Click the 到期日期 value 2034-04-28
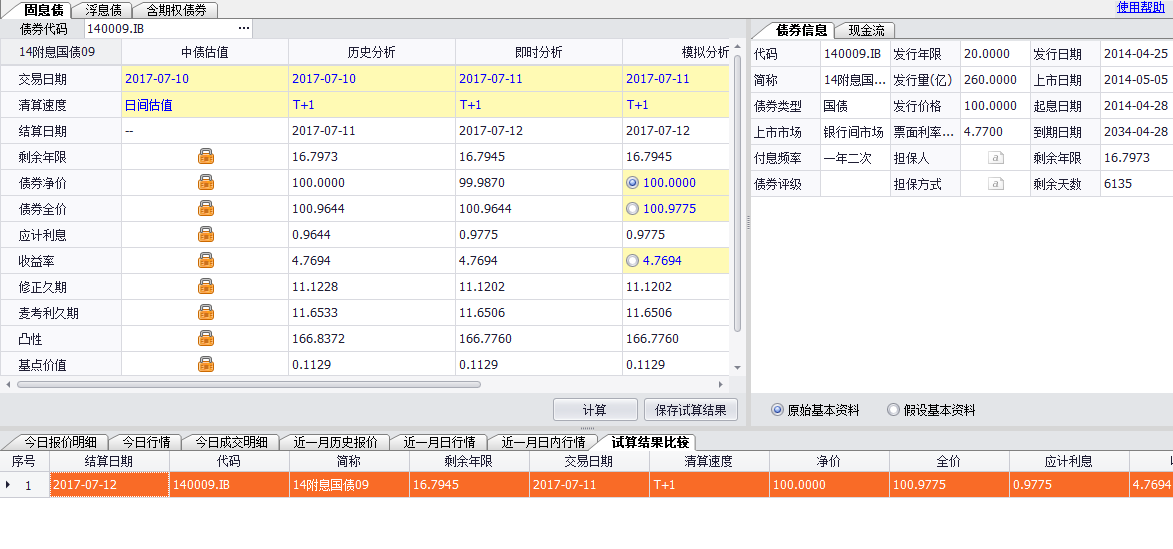The width and height of the screenshot is (1173, 549). click(x=1136, y=132)
